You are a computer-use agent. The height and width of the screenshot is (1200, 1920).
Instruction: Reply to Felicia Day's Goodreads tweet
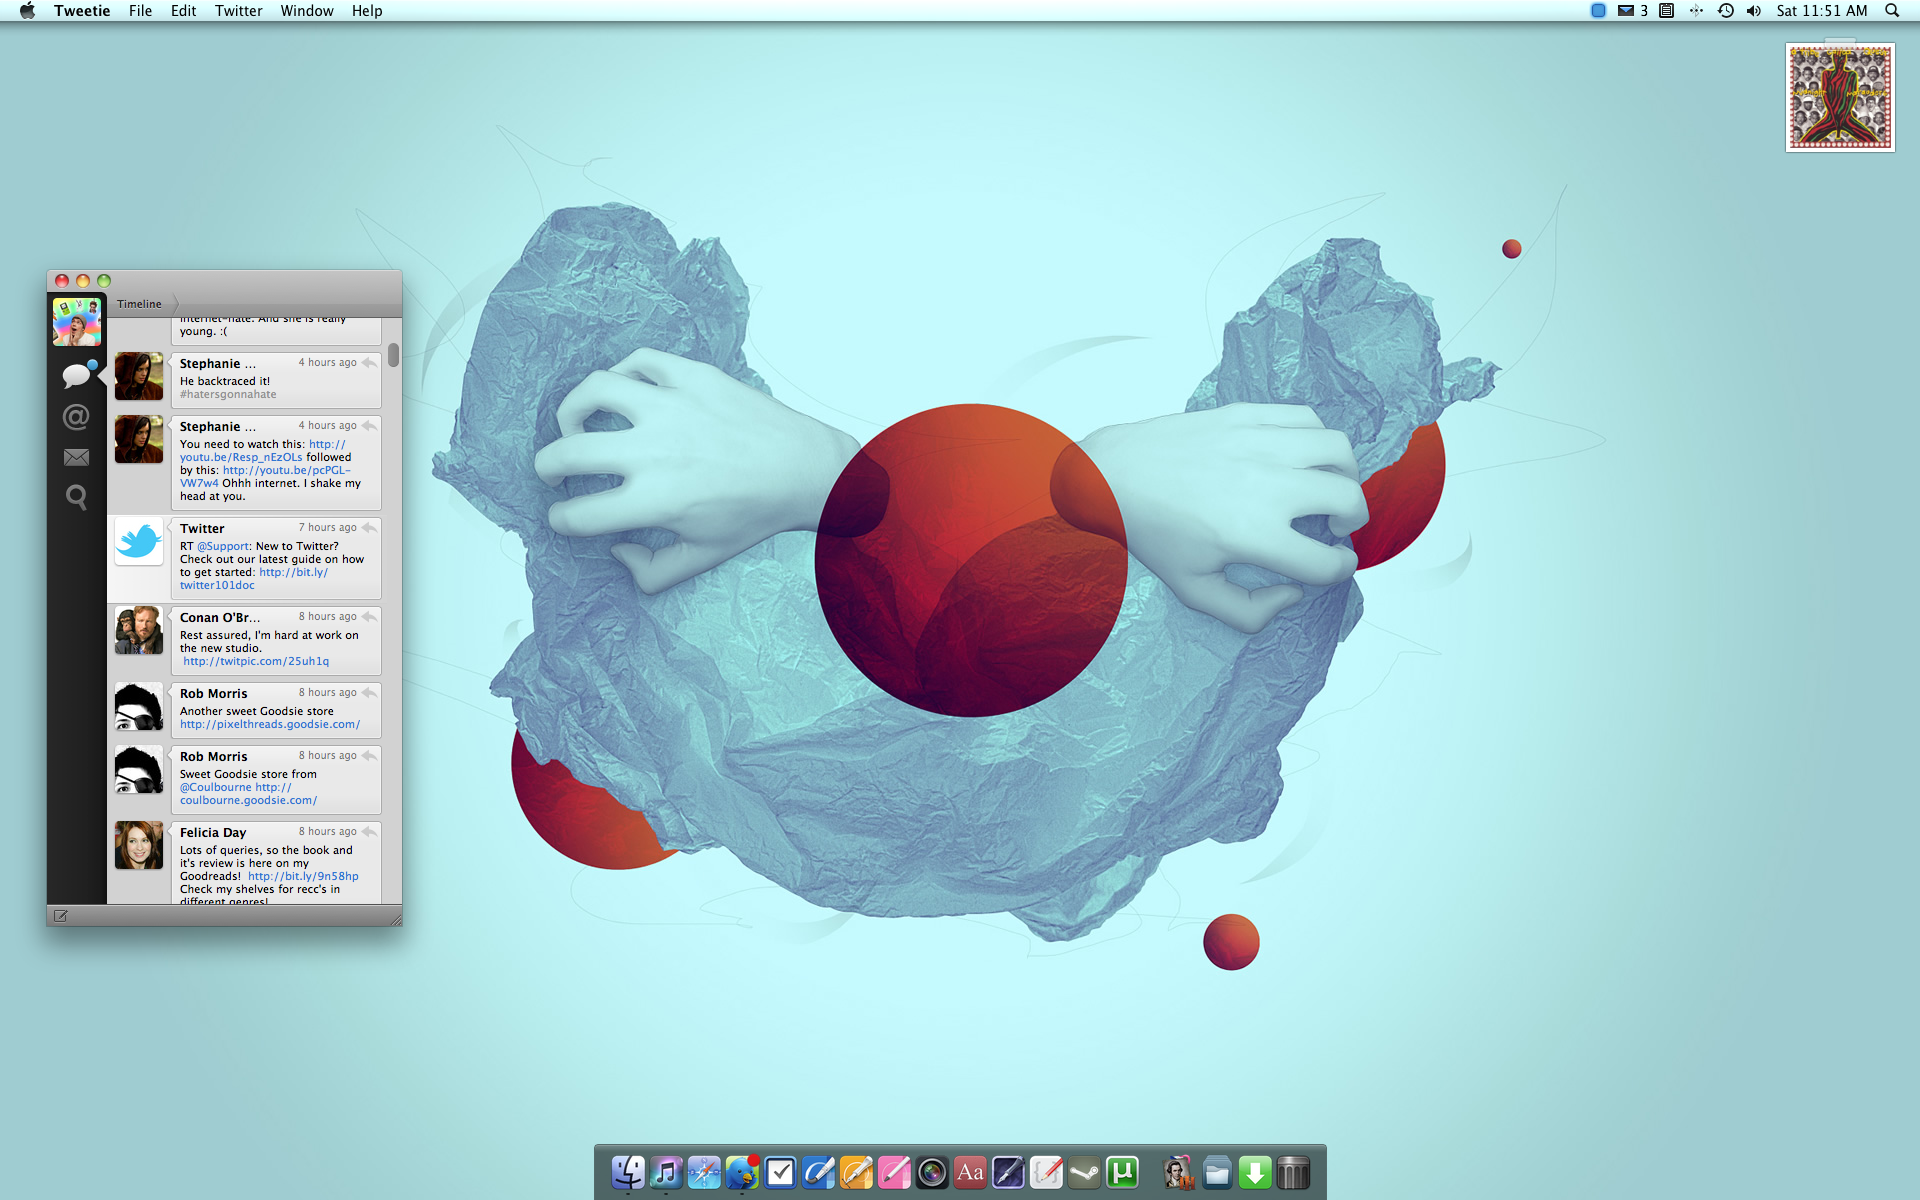370,832
